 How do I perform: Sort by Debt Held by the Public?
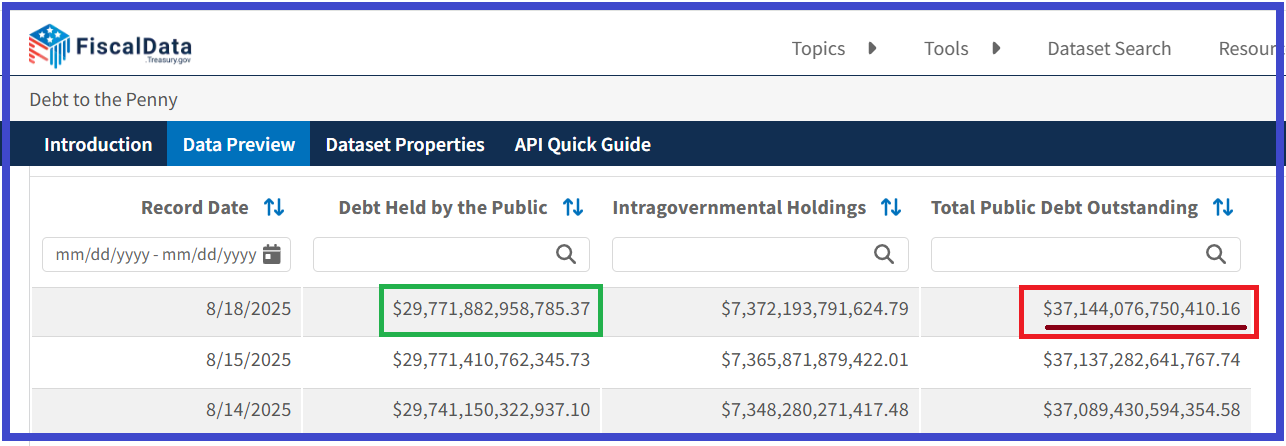tap(573, 207)
